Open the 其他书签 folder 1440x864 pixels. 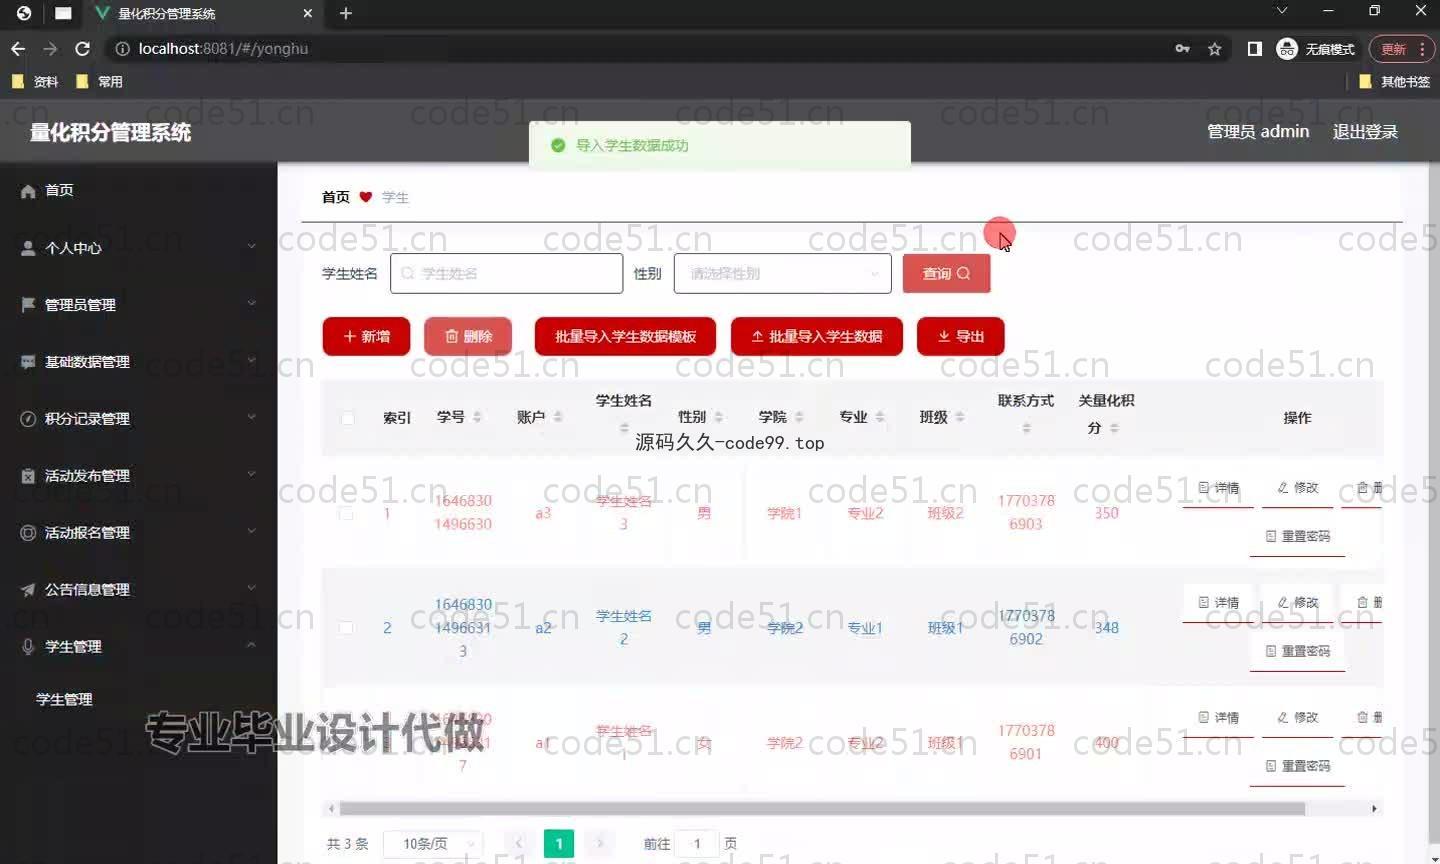click(1394, 82)
